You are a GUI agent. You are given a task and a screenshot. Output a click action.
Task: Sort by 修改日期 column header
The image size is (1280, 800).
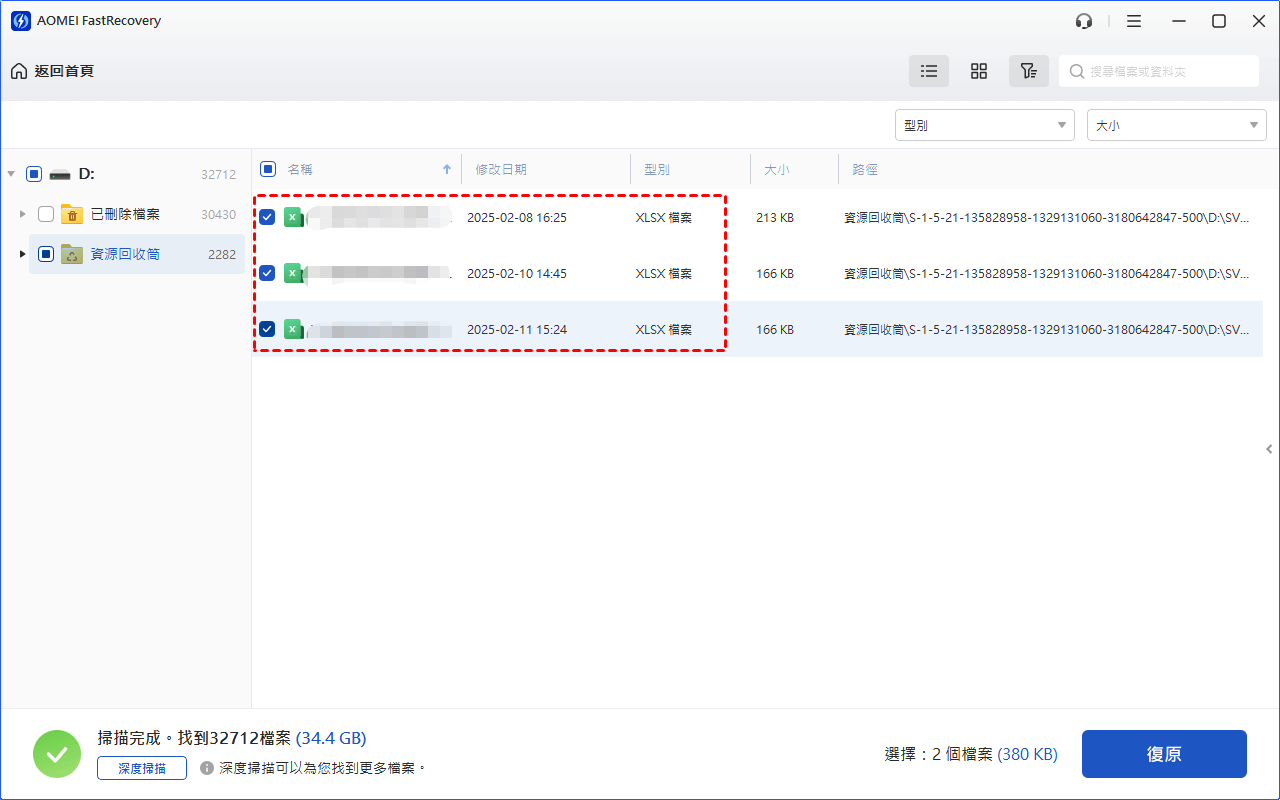pyautogui.click(x=501, y=170)
